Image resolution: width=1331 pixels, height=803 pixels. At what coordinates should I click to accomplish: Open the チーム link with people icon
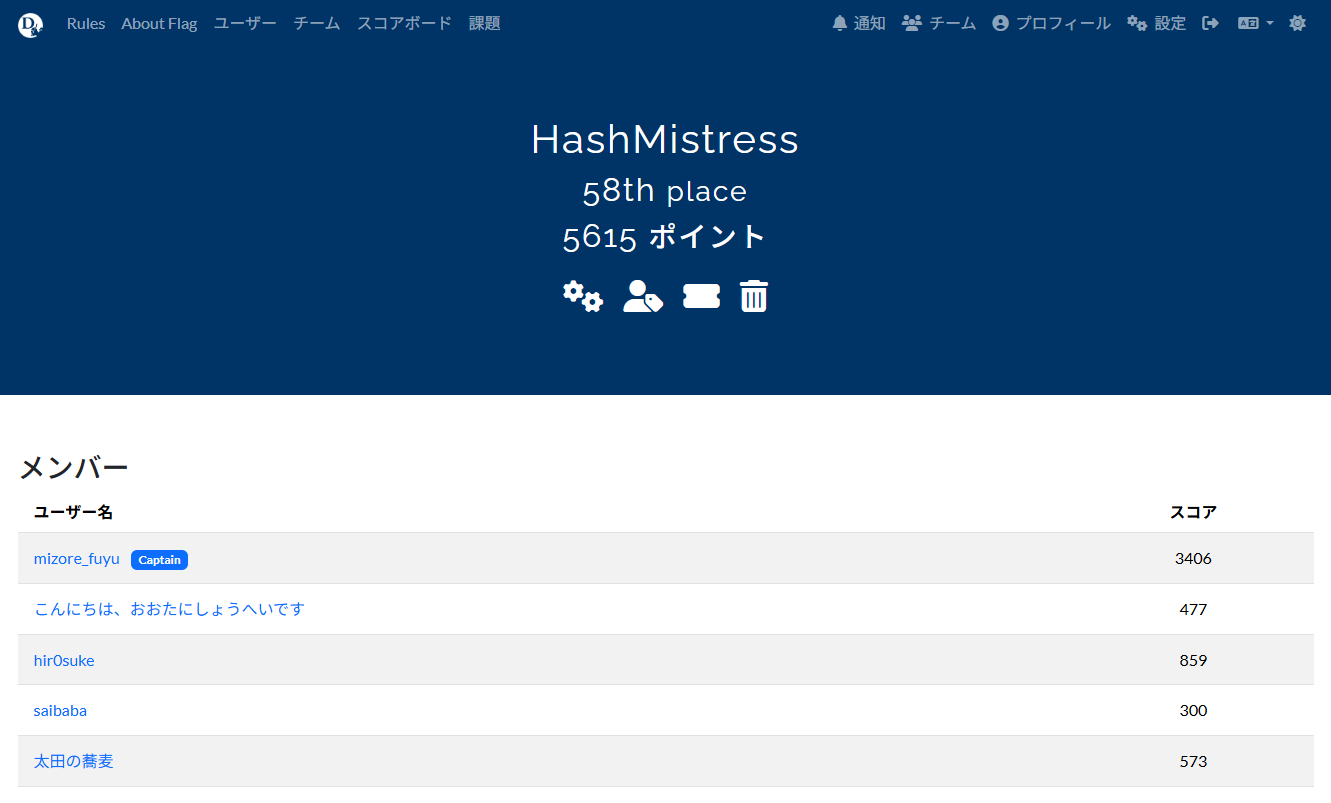[x=939, y=23]
